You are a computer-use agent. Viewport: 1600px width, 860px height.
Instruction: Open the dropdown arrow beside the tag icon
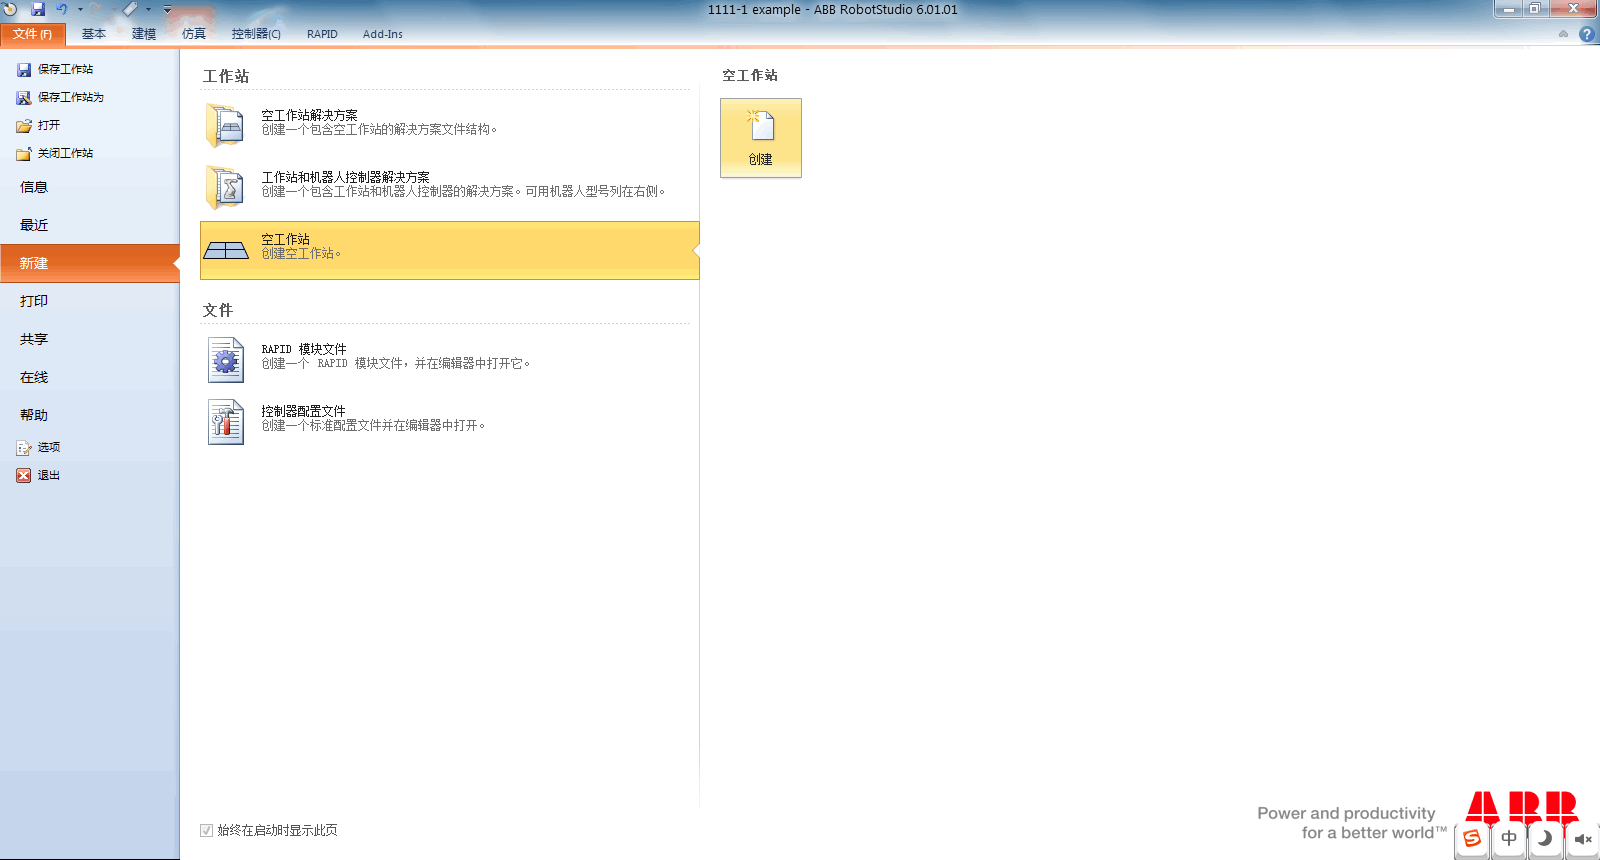click(x=149, y=9)
